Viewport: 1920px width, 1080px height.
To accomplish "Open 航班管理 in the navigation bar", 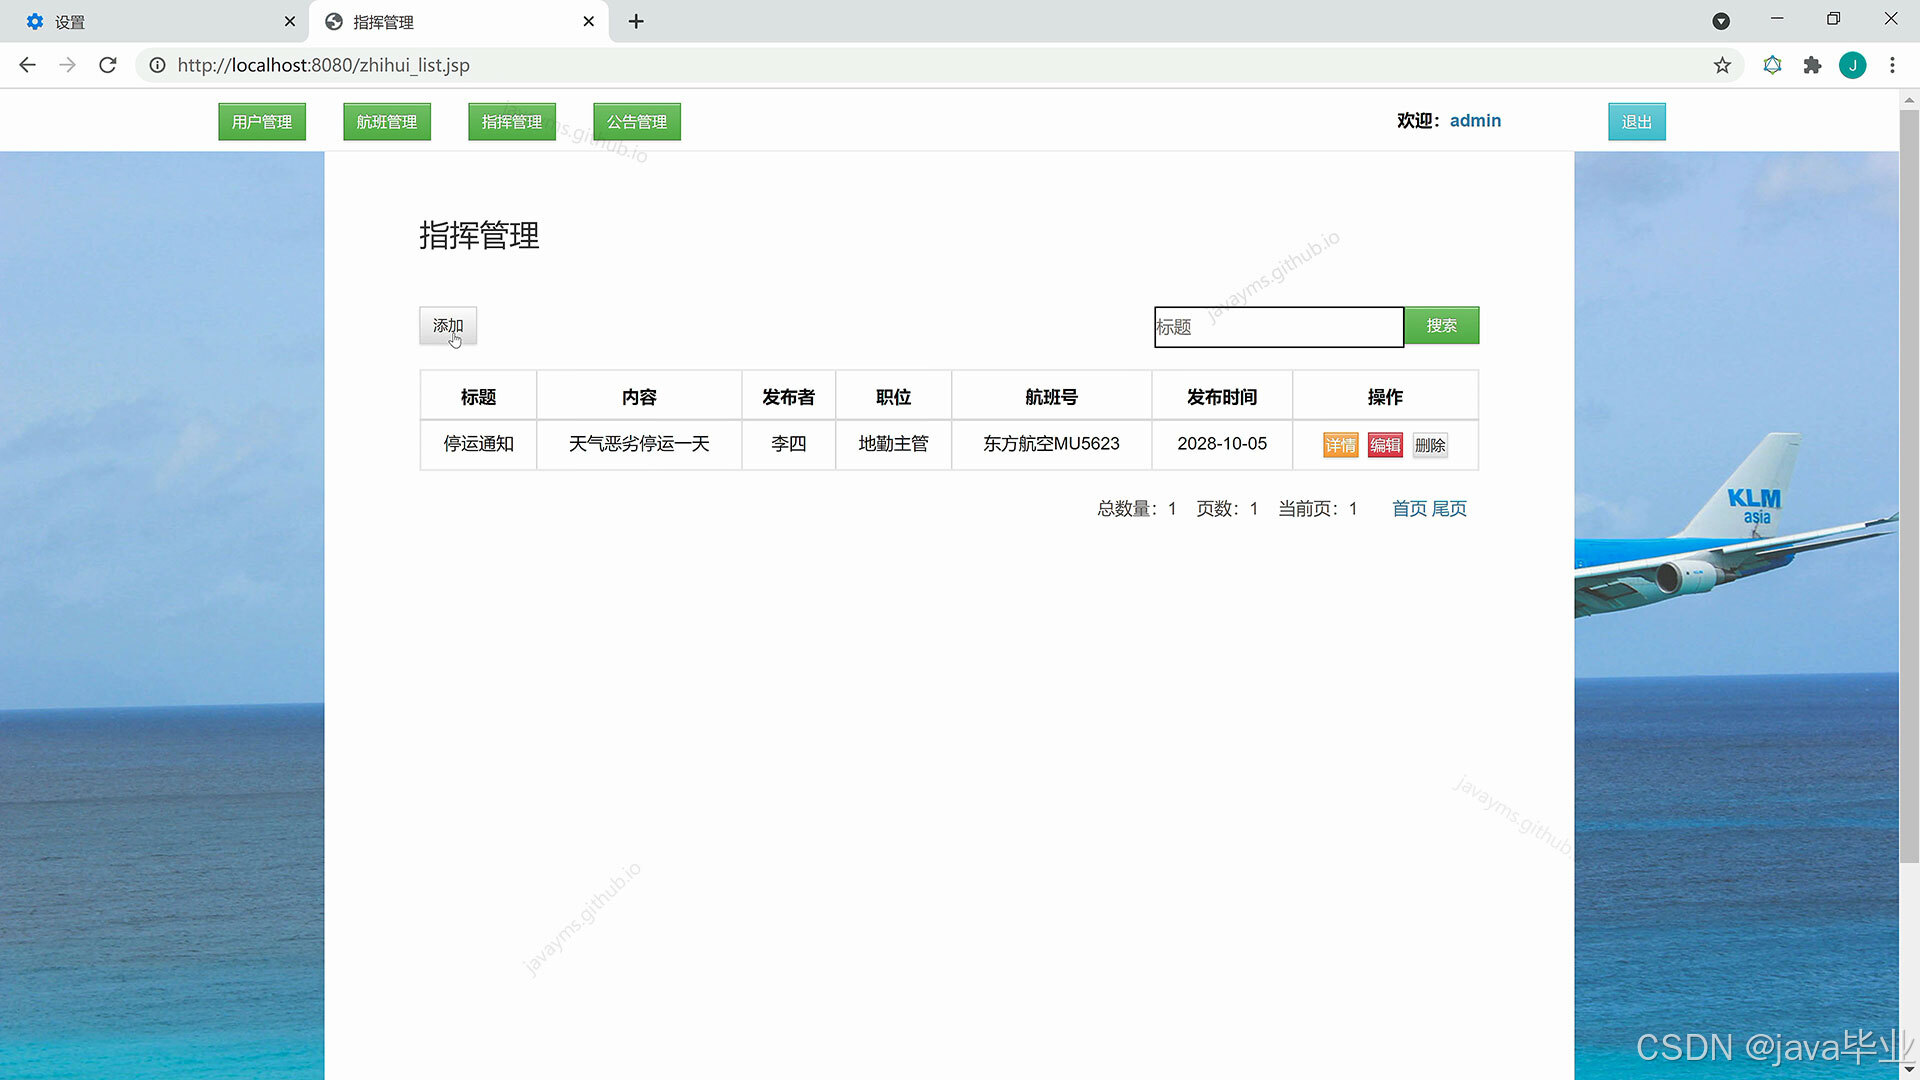I will [387, 122].
